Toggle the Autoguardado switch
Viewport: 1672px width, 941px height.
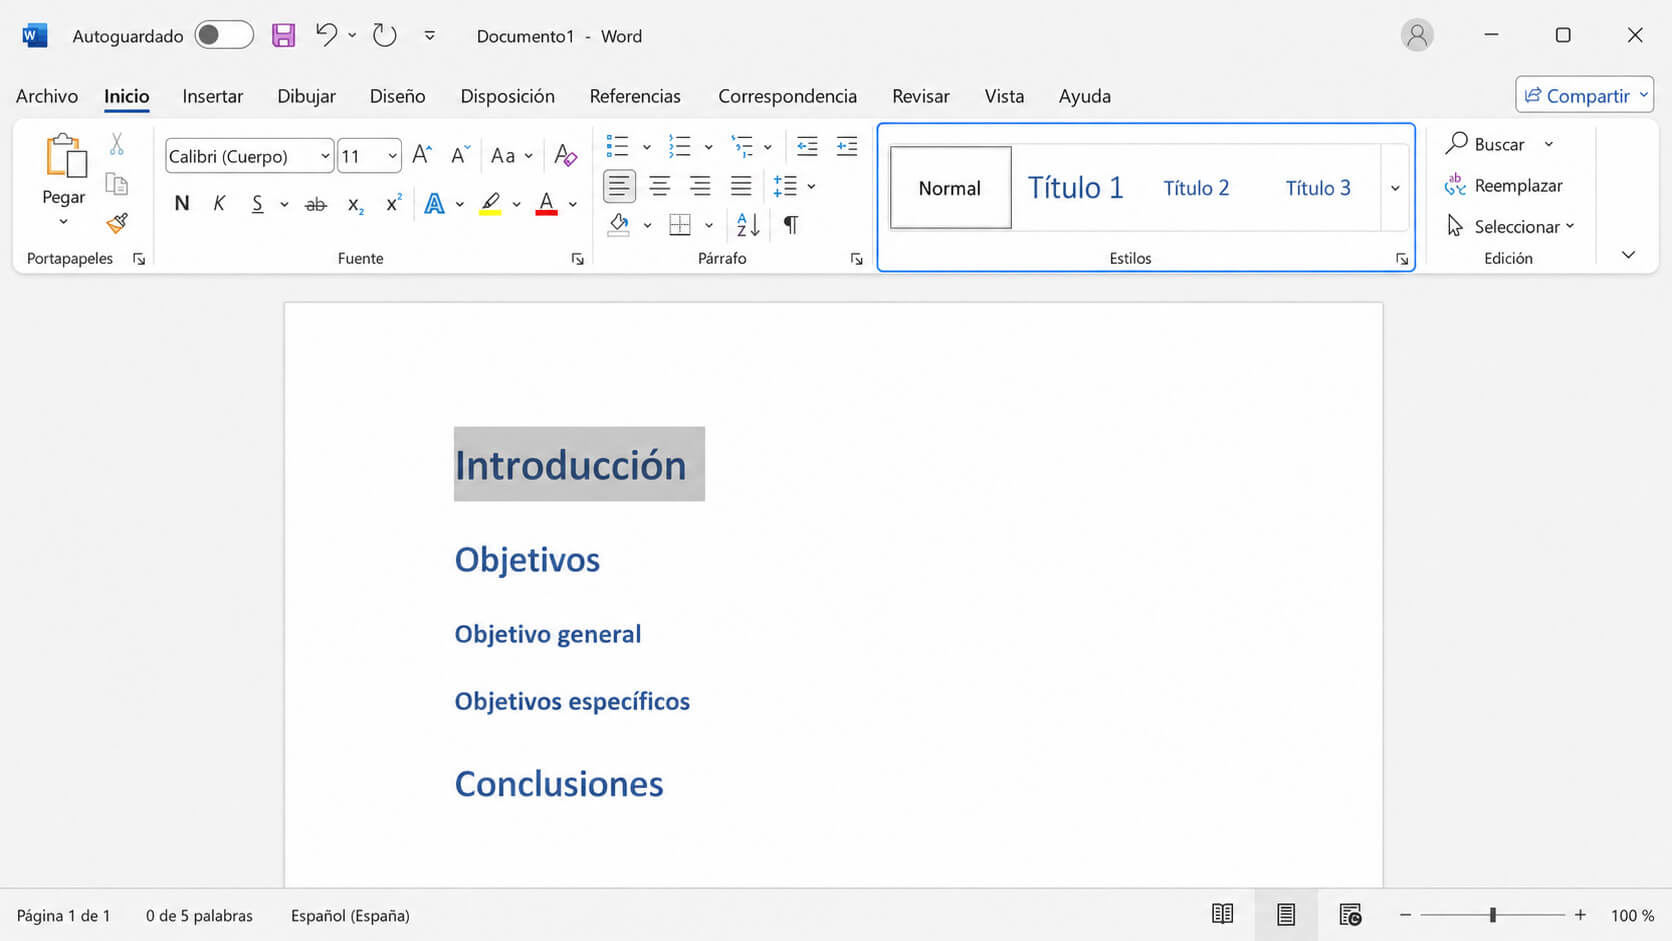point(224,36)
